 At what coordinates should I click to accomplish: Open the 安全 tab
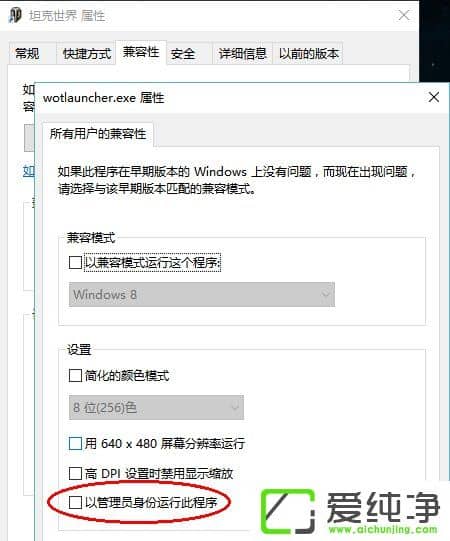tap(183, 54)
